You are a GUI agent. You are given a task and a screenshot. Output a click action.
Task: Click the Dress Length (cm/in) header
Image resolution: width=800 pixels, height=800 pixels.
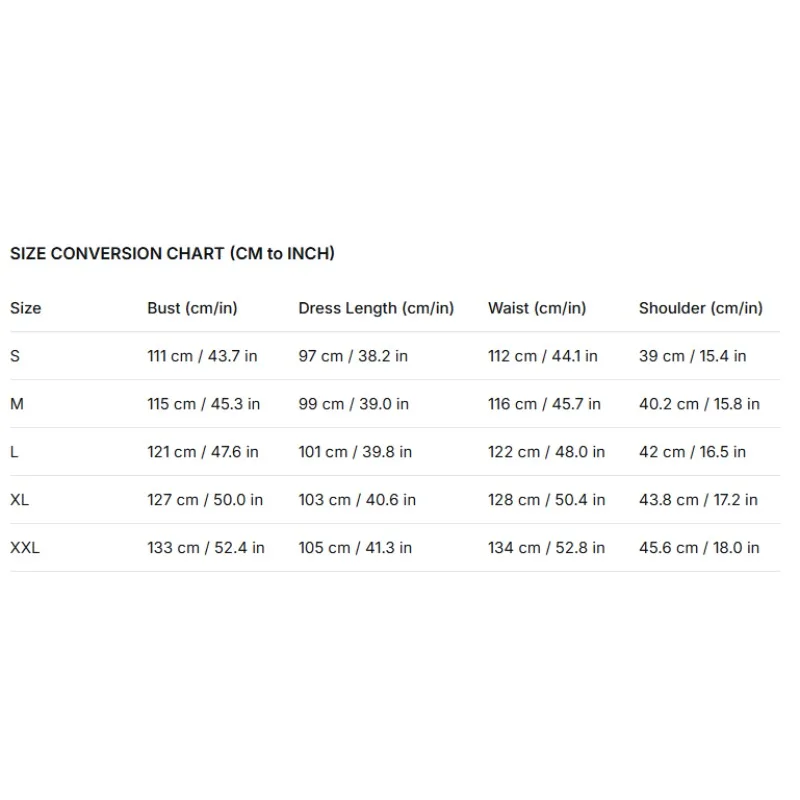[x=376, y=308]
